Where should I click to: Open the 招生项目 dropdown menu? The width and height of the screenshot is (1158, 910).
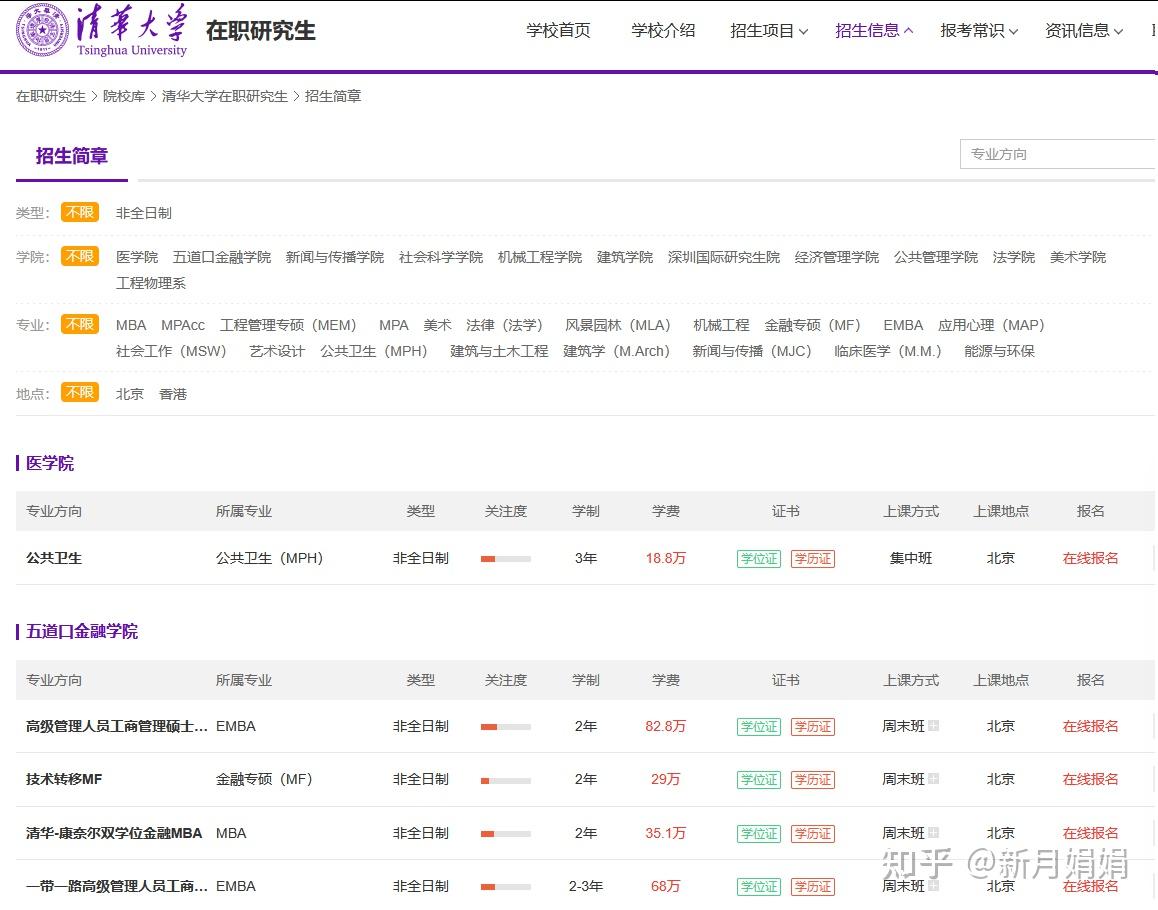click(x=769, y=30)
